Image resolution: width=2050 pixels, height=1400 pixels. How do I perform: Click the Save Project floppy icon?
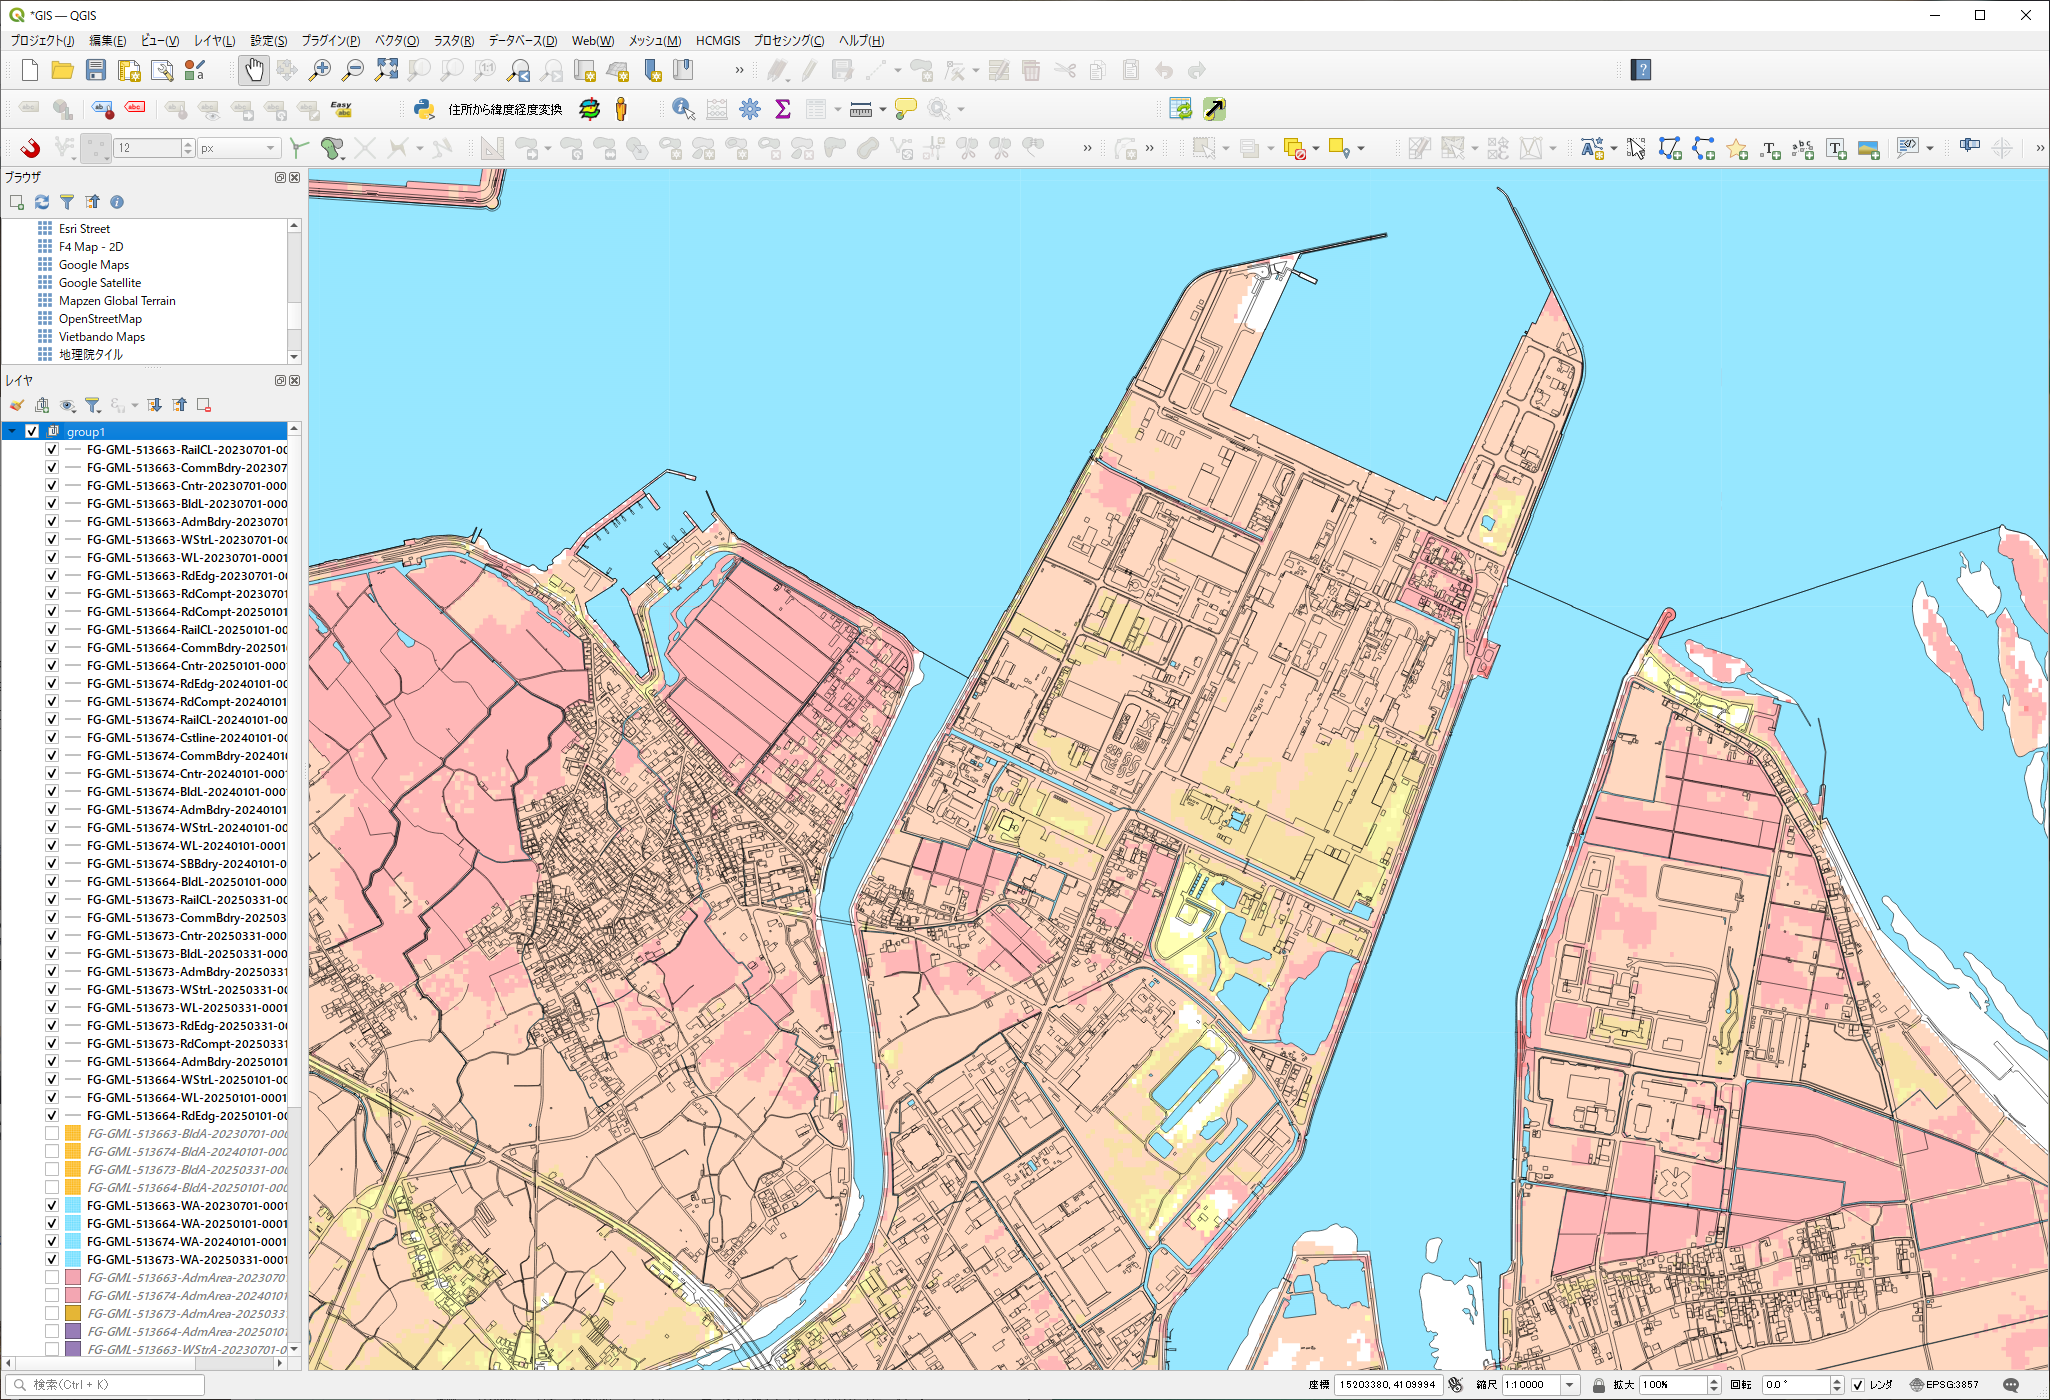coord(96,70)
